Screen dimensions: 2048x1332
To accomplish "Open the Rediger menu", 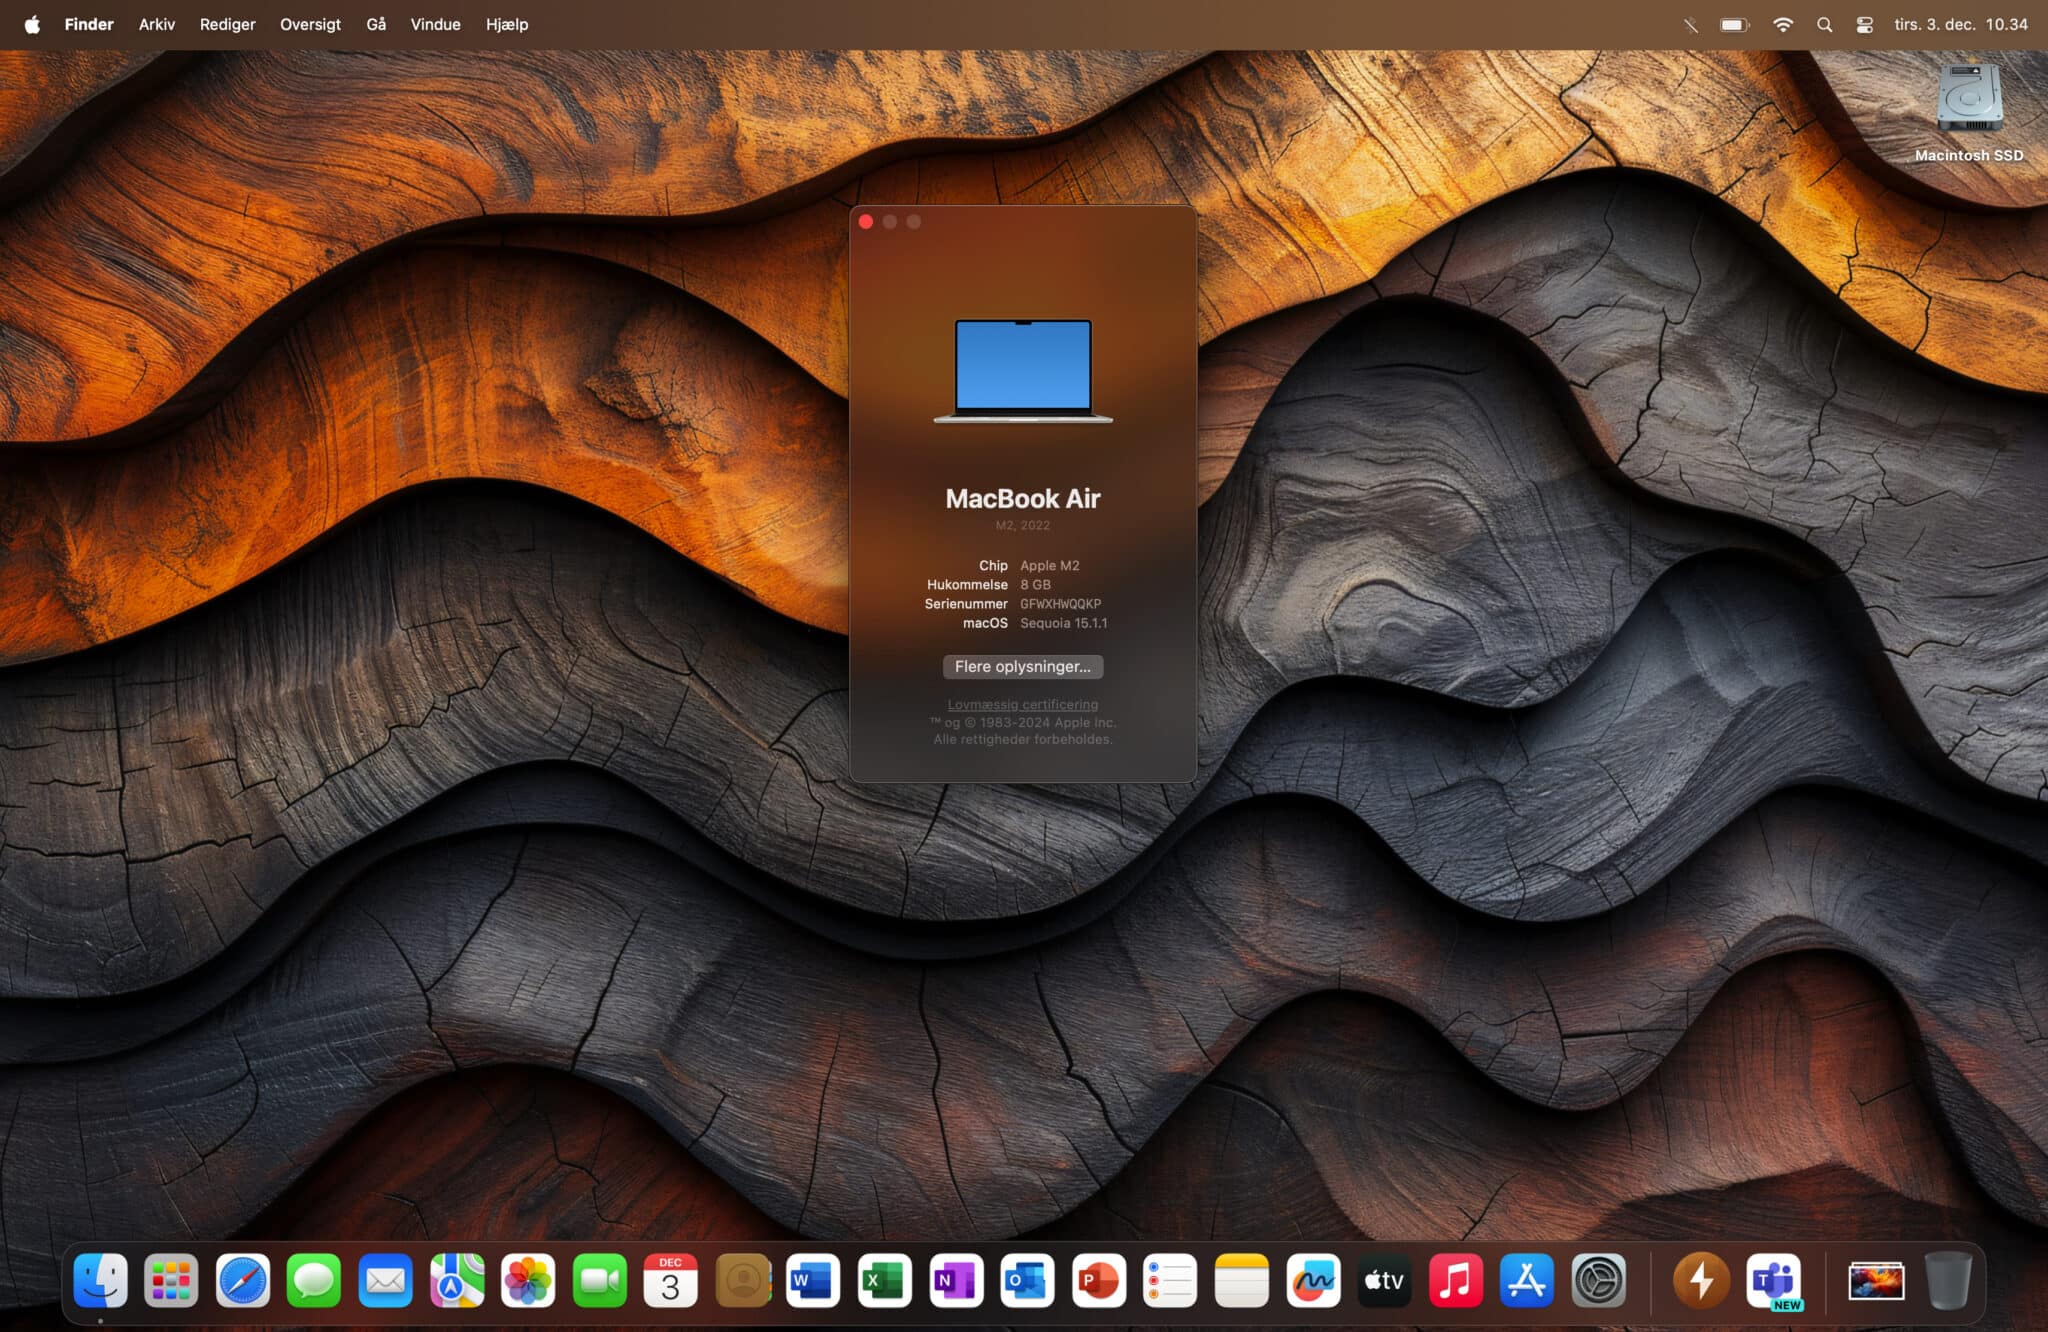I will tap(227, 24).
